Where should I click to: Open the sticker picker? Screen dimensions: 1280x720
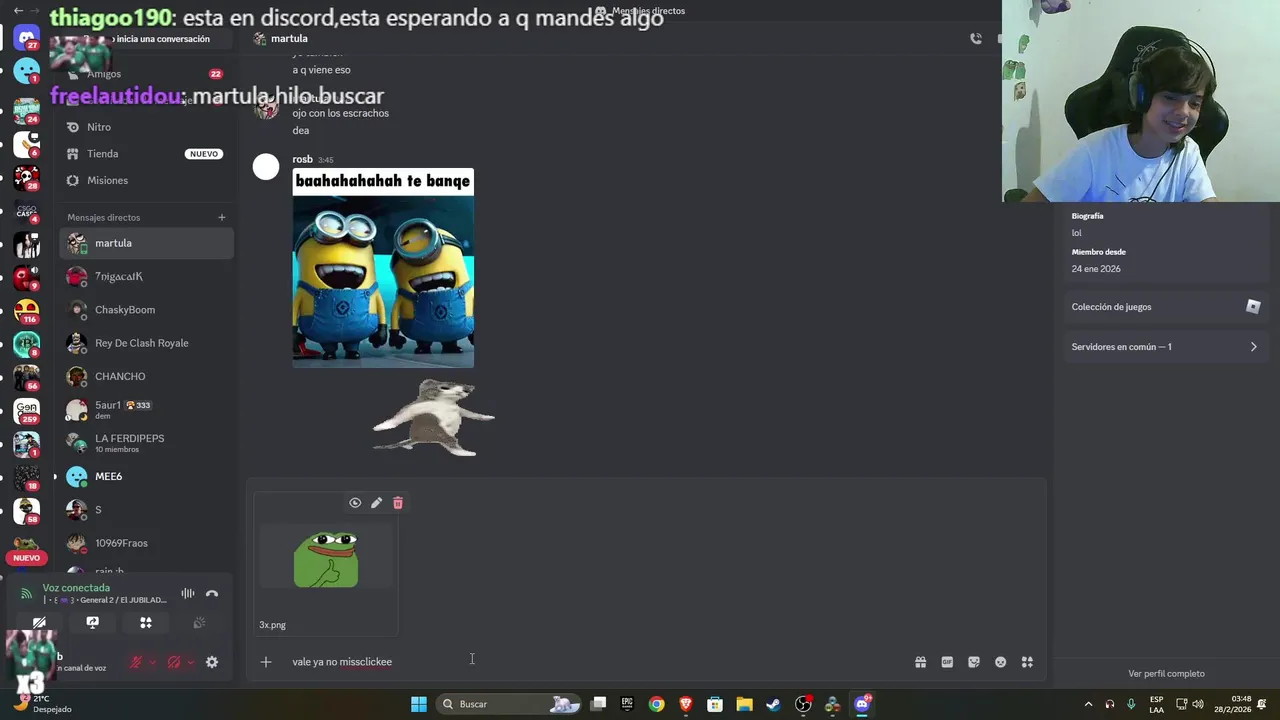coord(974,662)
